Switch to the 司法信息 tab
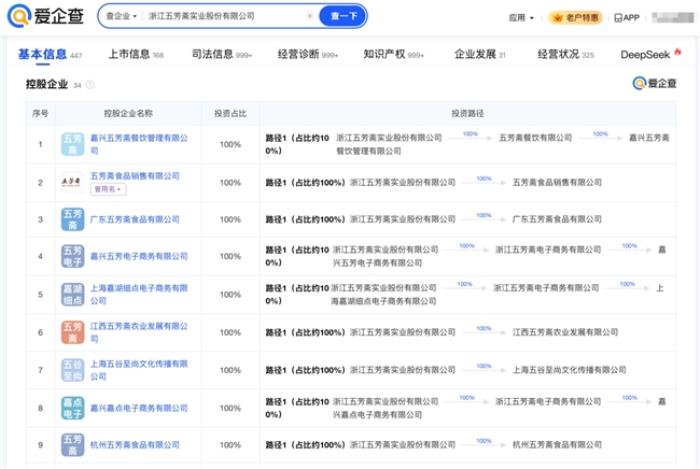Image resolution: width=700 pixels, height=469 pixels. [221, 54]
